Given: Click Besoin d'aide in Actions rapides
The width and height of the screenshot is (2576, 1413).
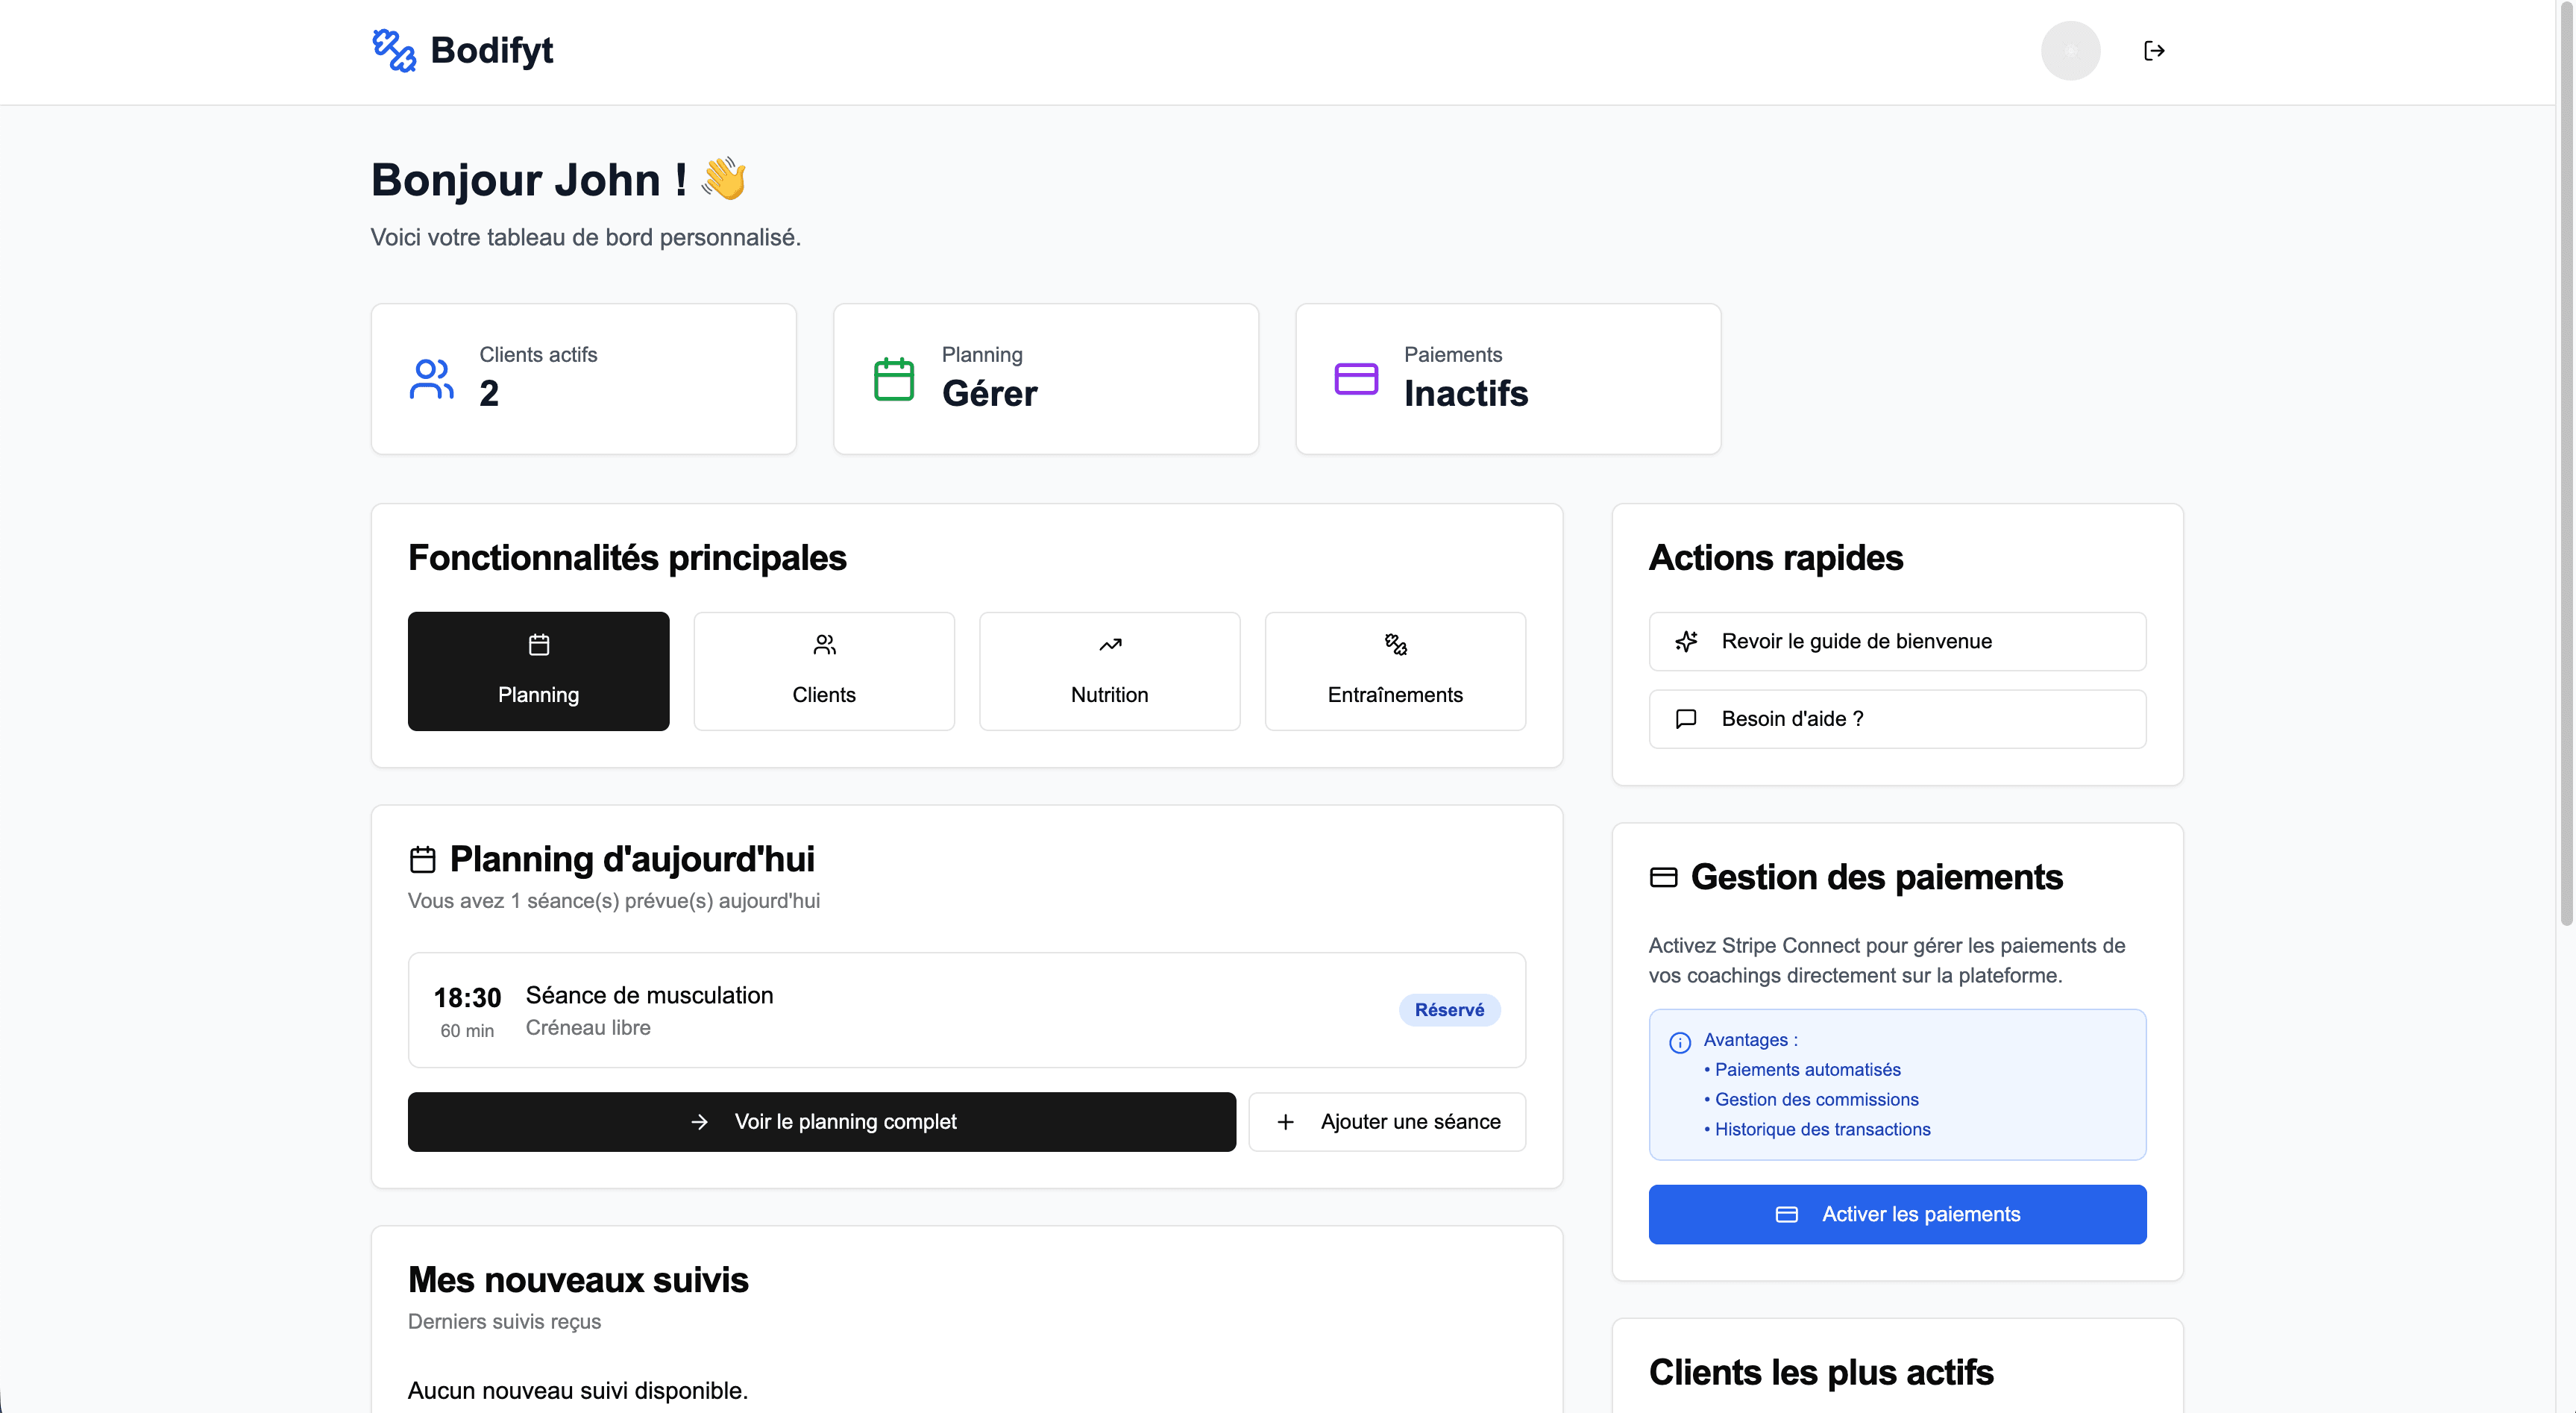Looking at the screenshot, I should pos(1896,718).
